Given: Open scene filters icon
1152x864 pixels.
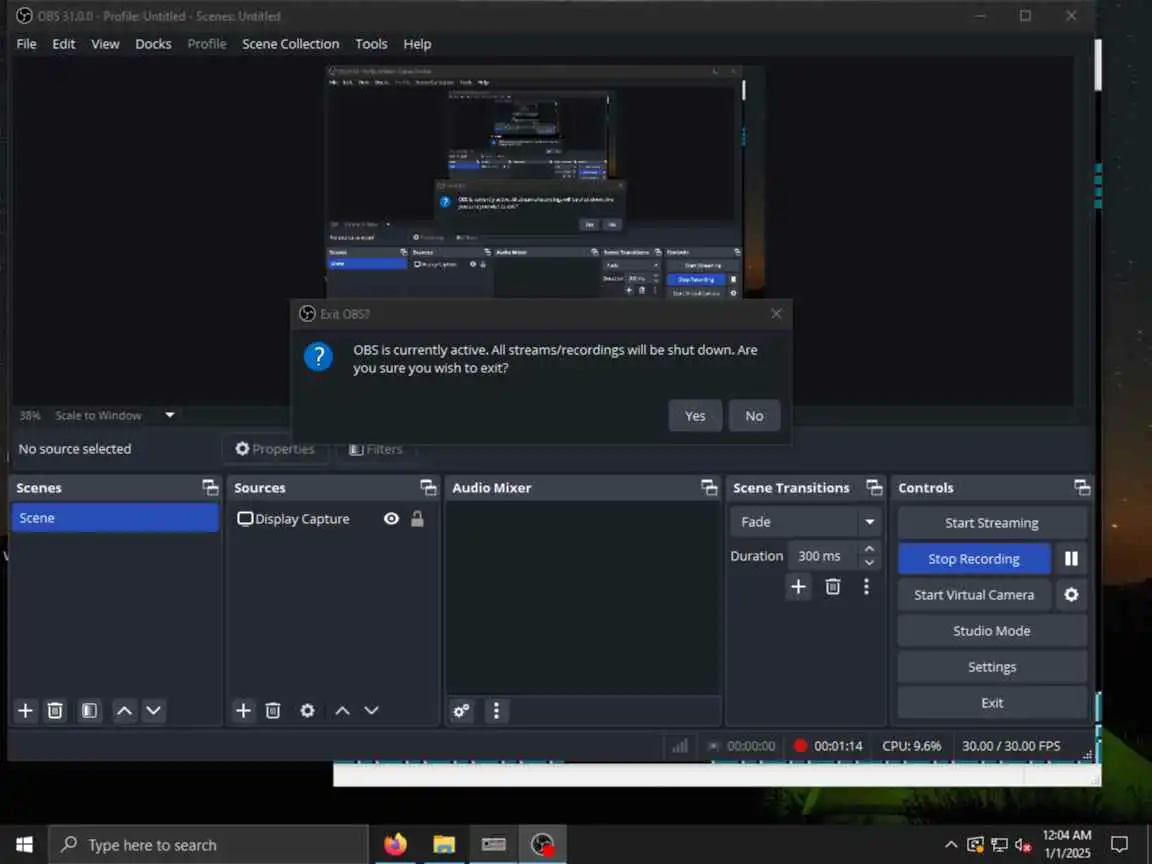Looking at the screenshot, I should point(89,710).
